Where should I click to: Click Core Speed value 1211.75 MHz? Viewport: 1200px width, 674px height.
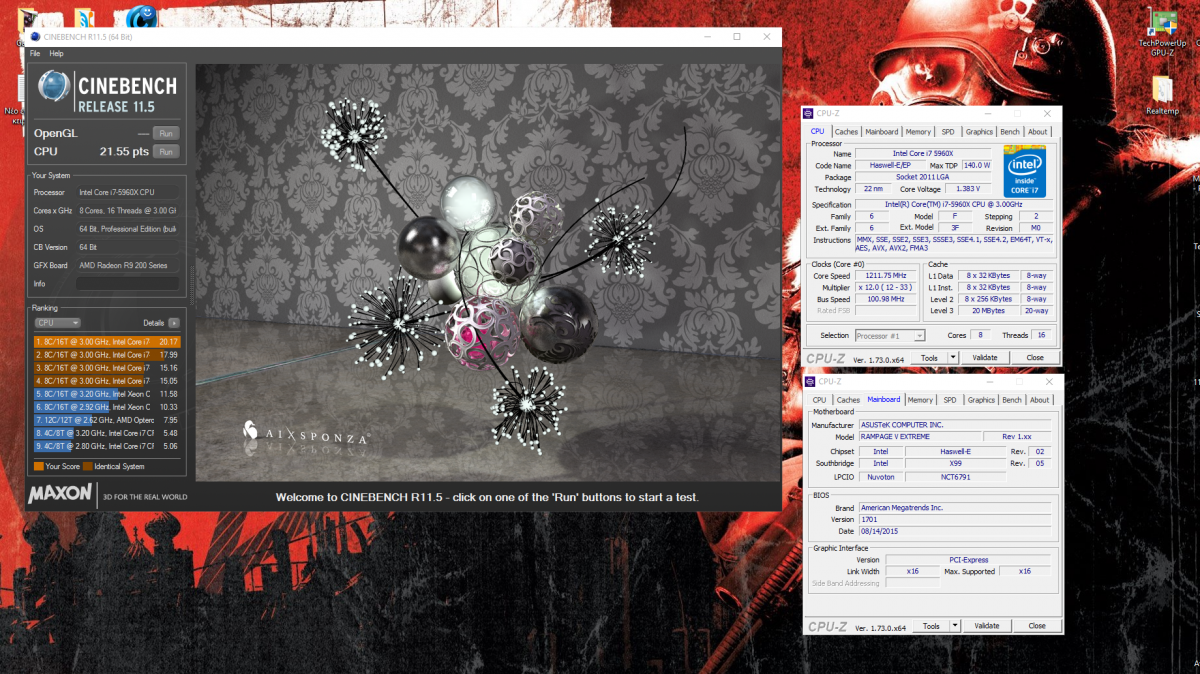885,276
